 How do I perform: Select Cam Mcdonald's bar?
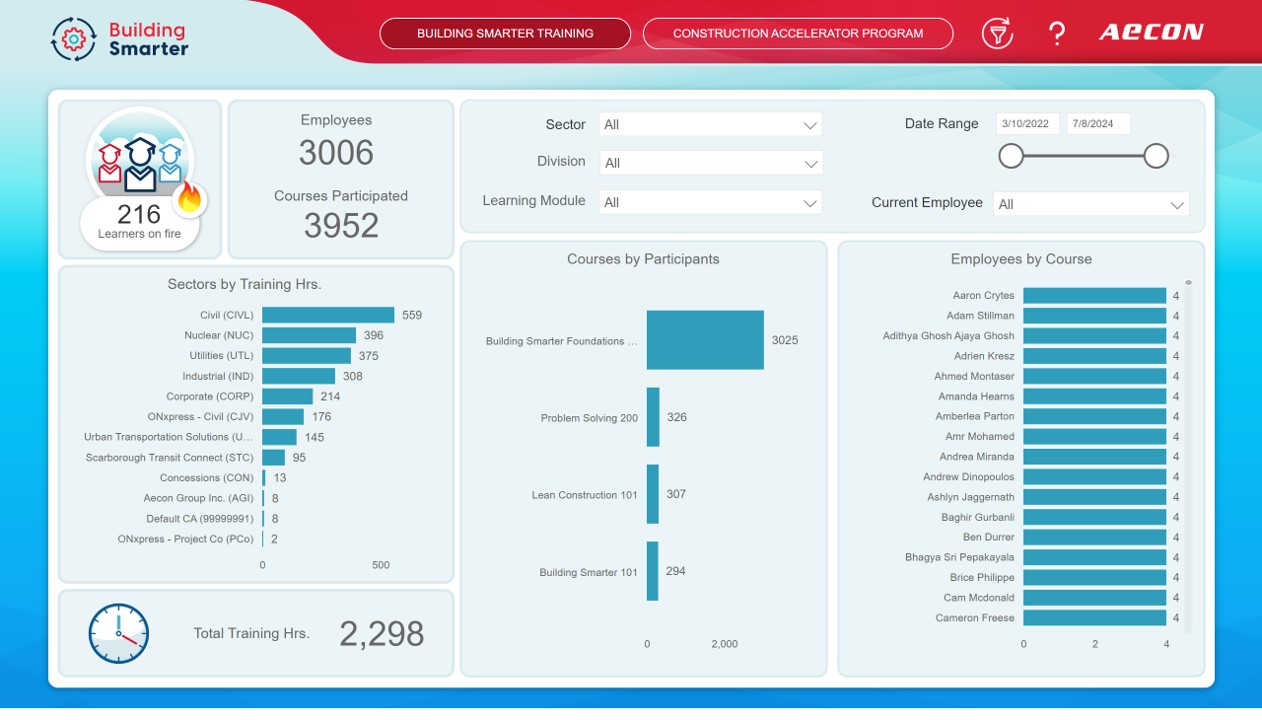1094,598
